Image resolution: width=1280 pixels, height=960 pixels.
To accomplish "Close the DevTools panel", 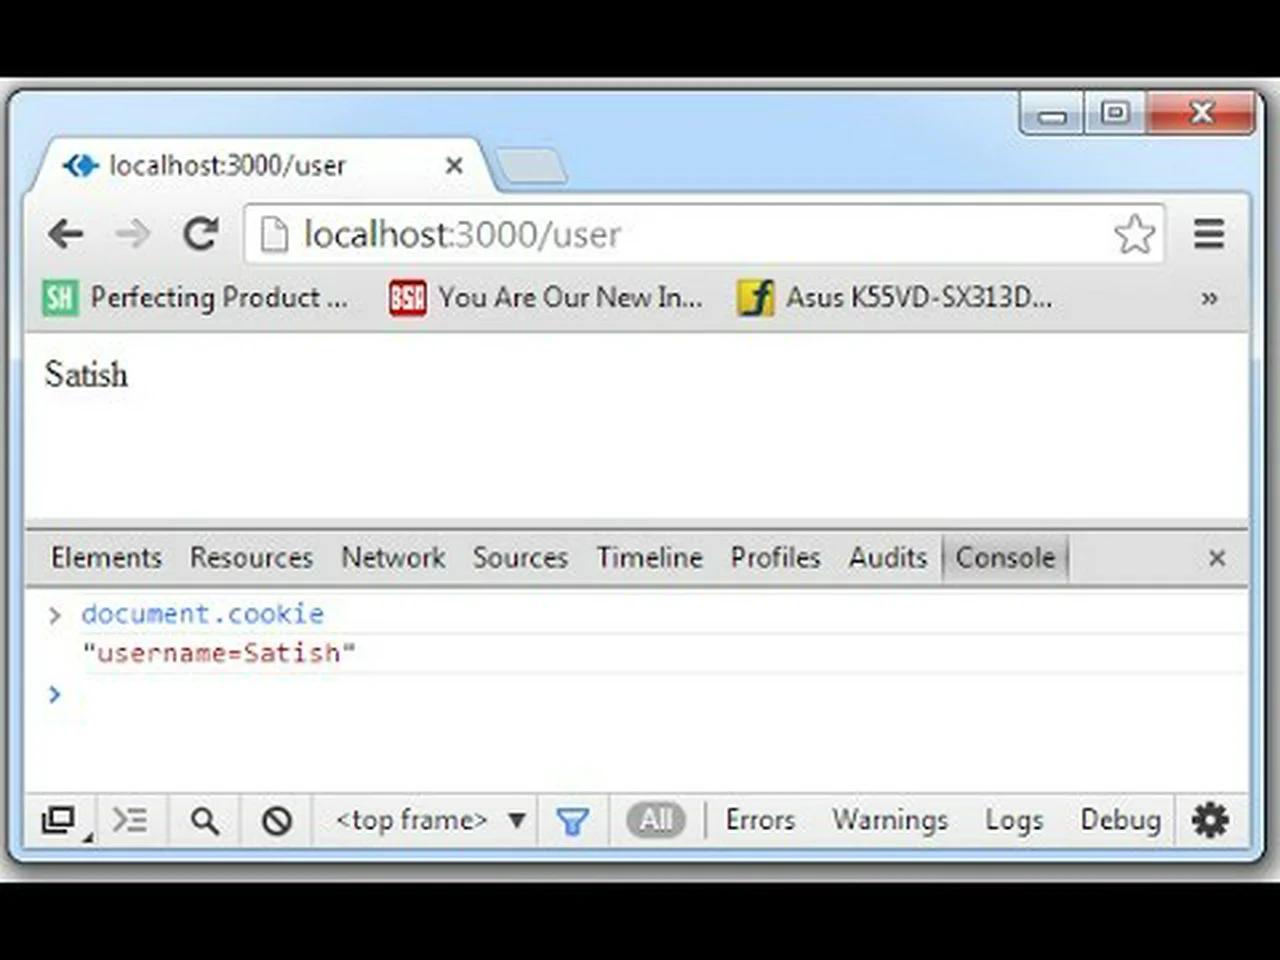I will pyautogui.click(x=1217, y=558).
